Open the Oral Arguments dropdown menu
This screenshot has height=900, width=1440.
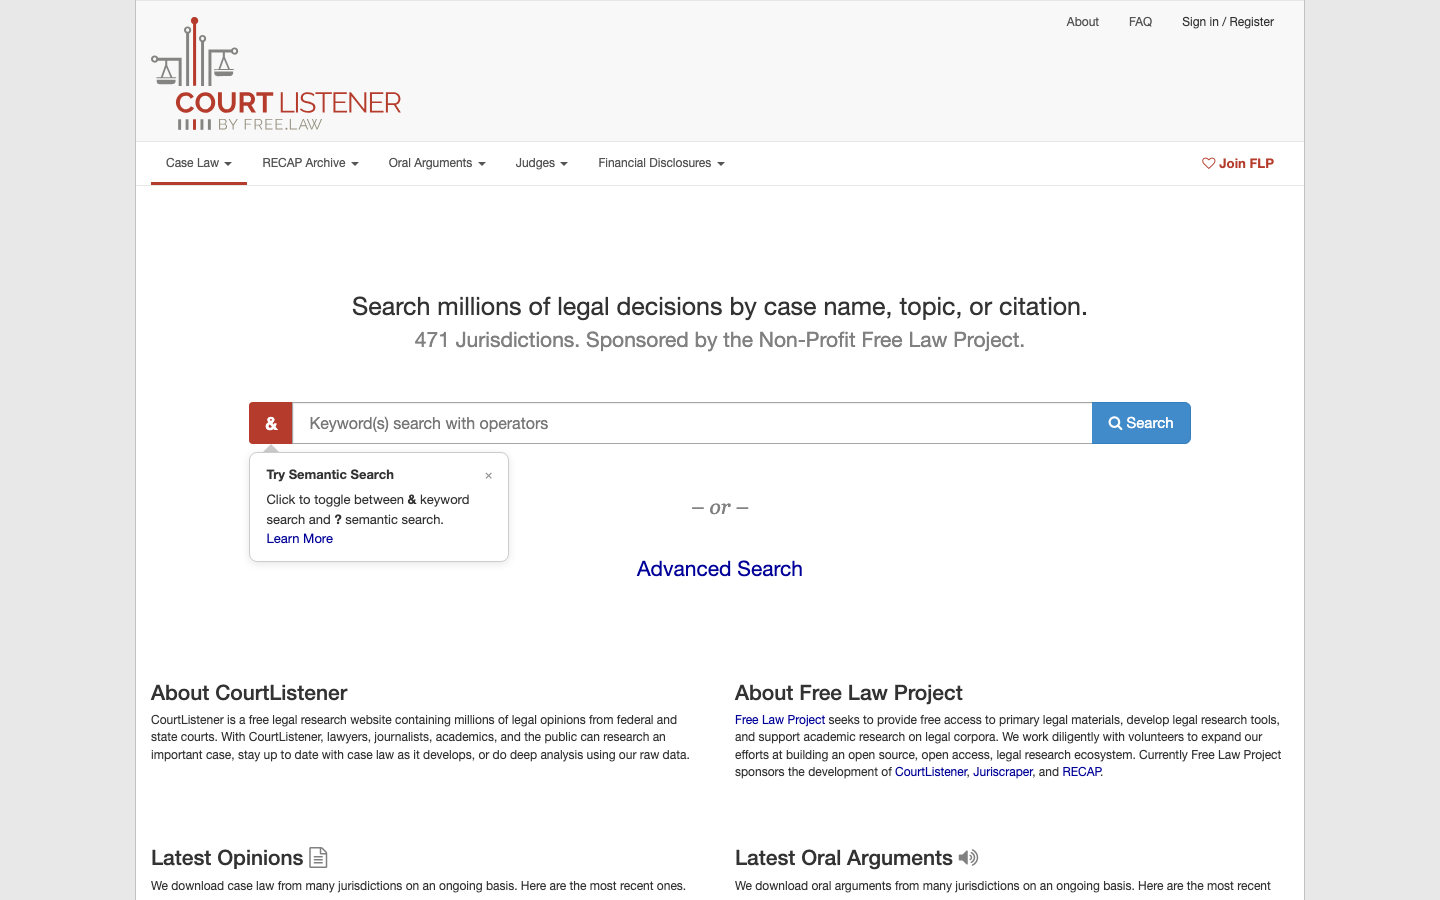coord(437,163)
